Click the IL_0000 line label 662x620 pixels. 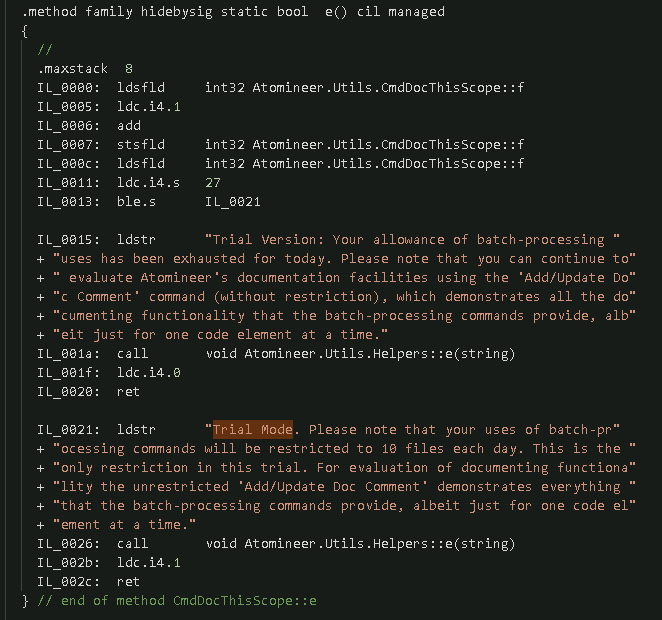click(68, 88)
